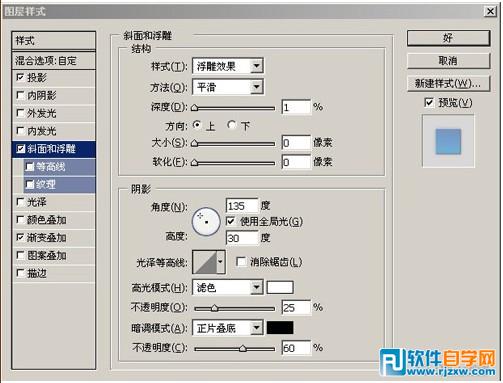Select the 下 direction radio button

(x=231, y=125)
